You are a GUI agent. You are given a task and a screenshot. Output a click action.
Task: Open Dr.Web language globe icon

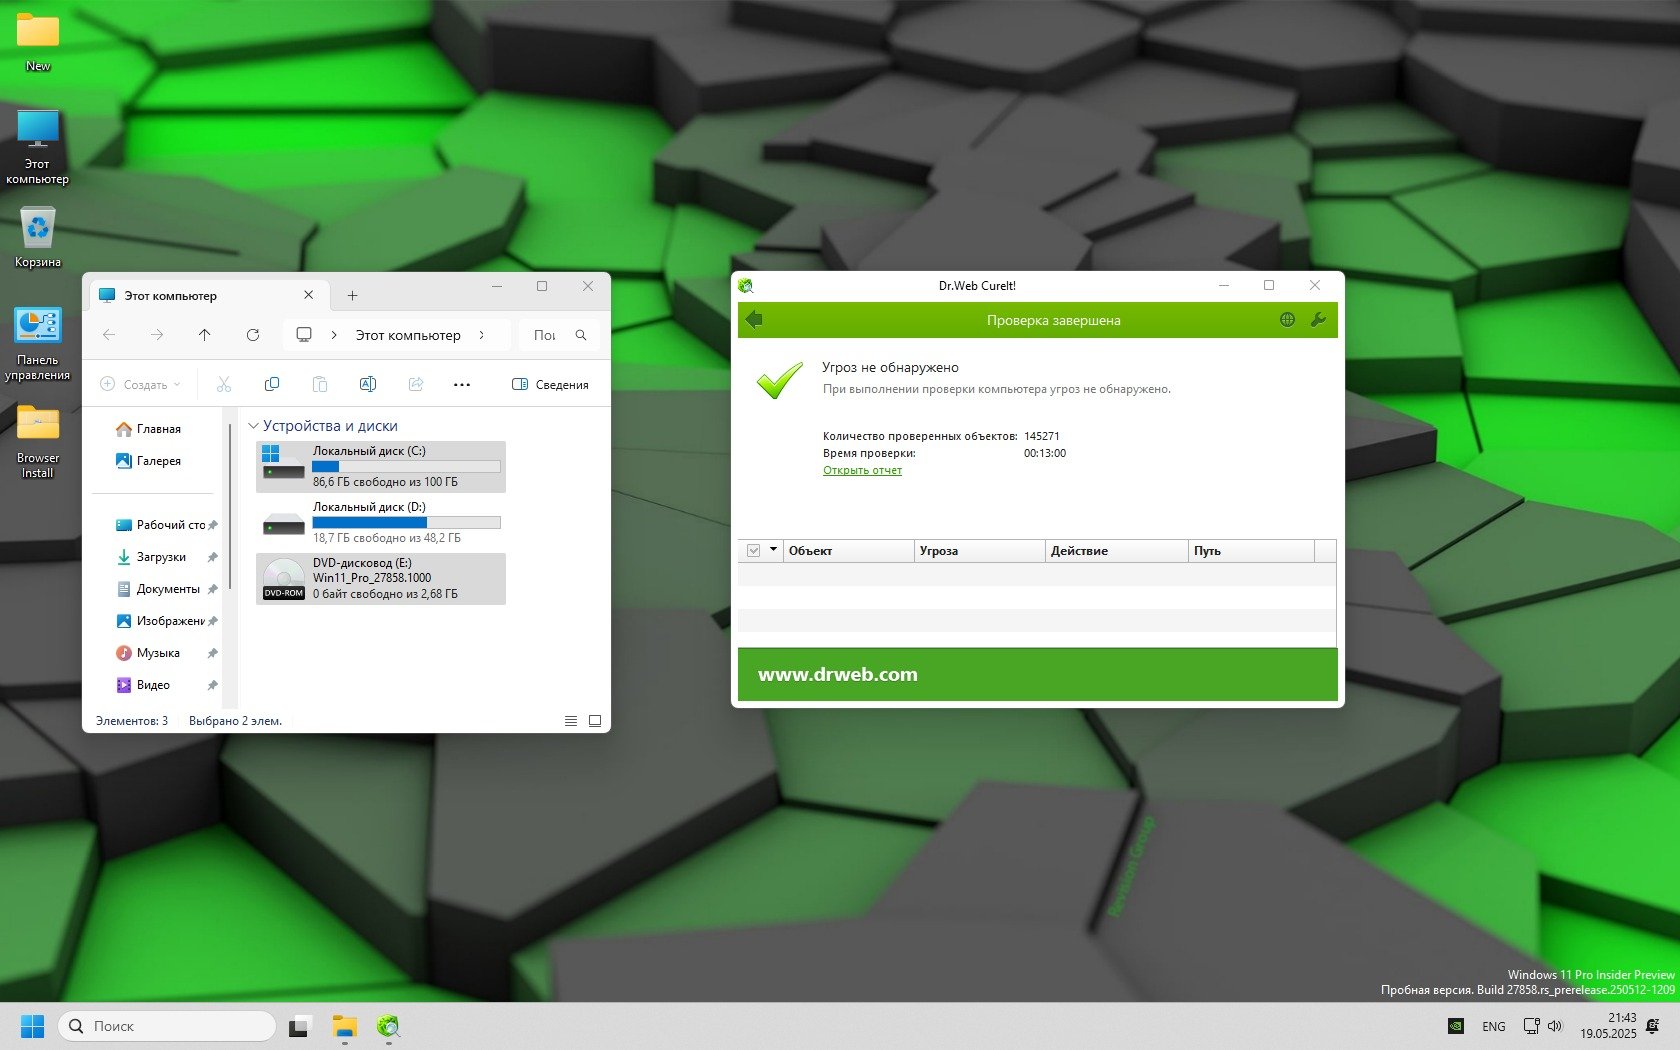click(1287, 320)
